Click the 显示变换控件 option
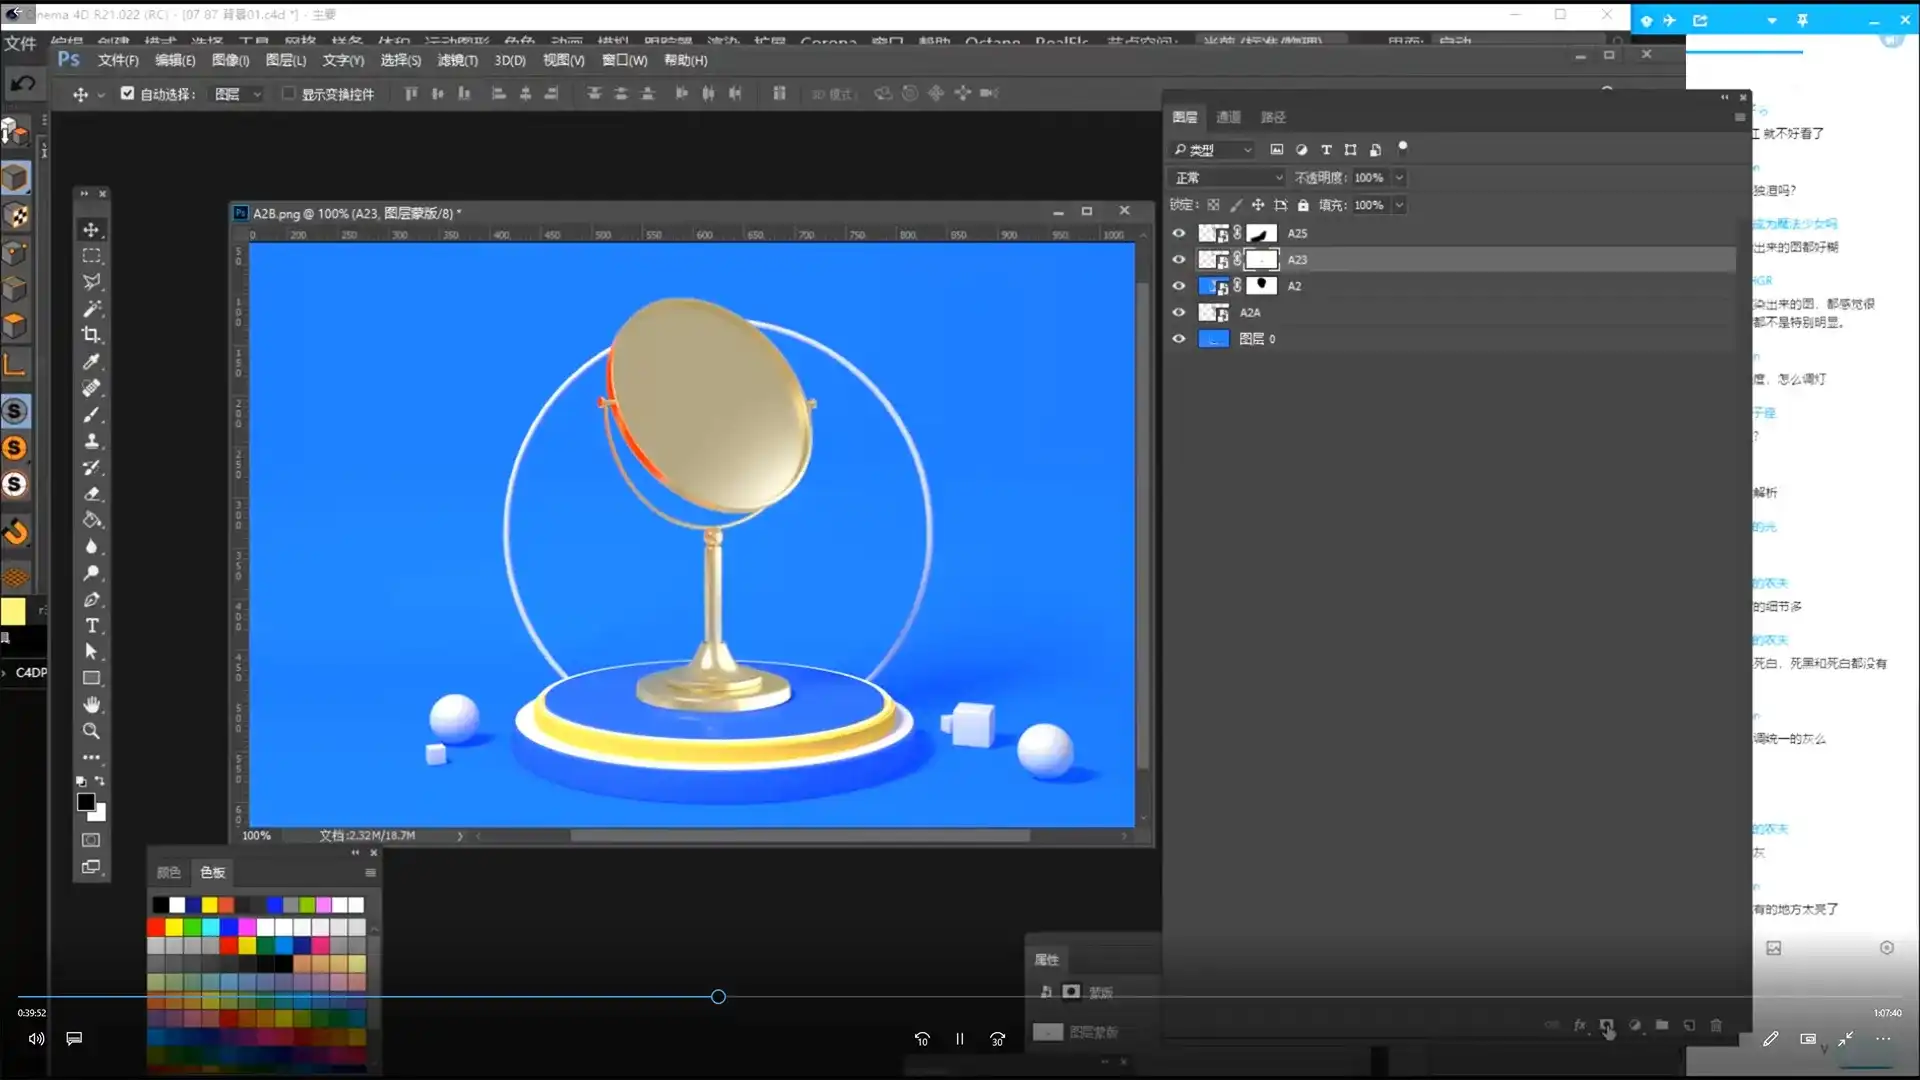This screenshot has width=1920, height=1080. point(288,93)
